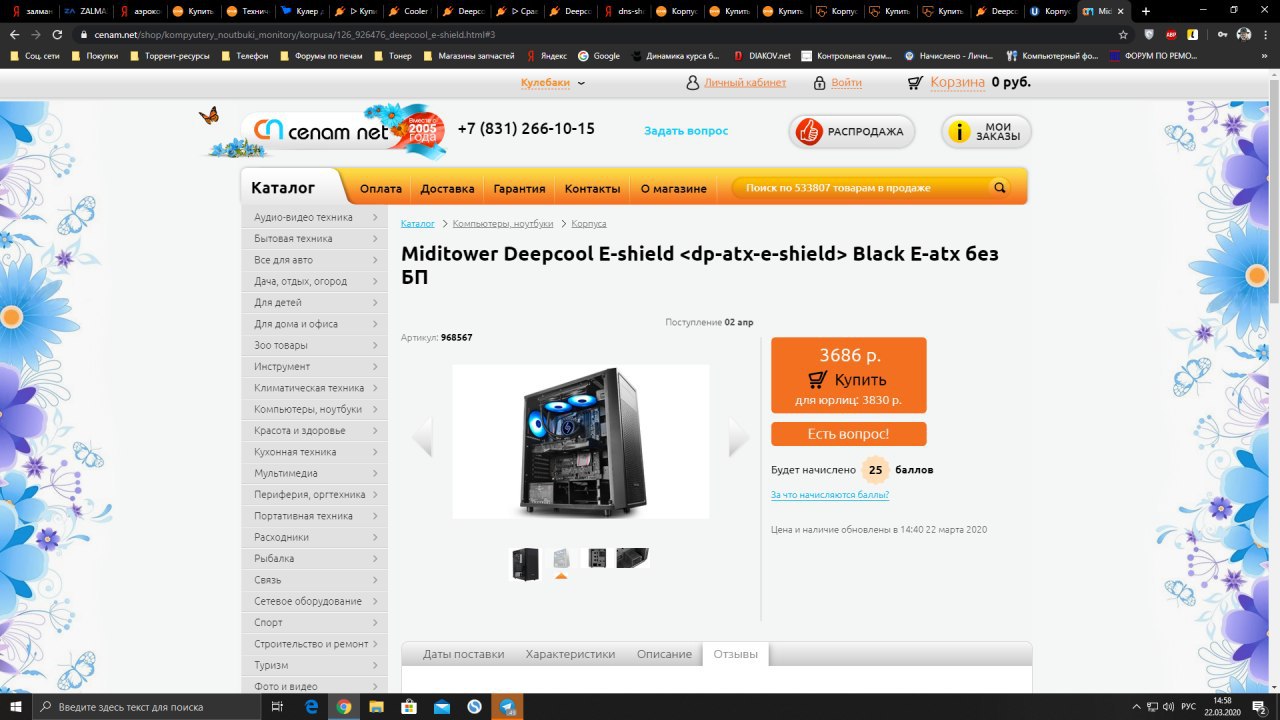
Task: Expand Бытовая техника category
Action: coord(314,238)
